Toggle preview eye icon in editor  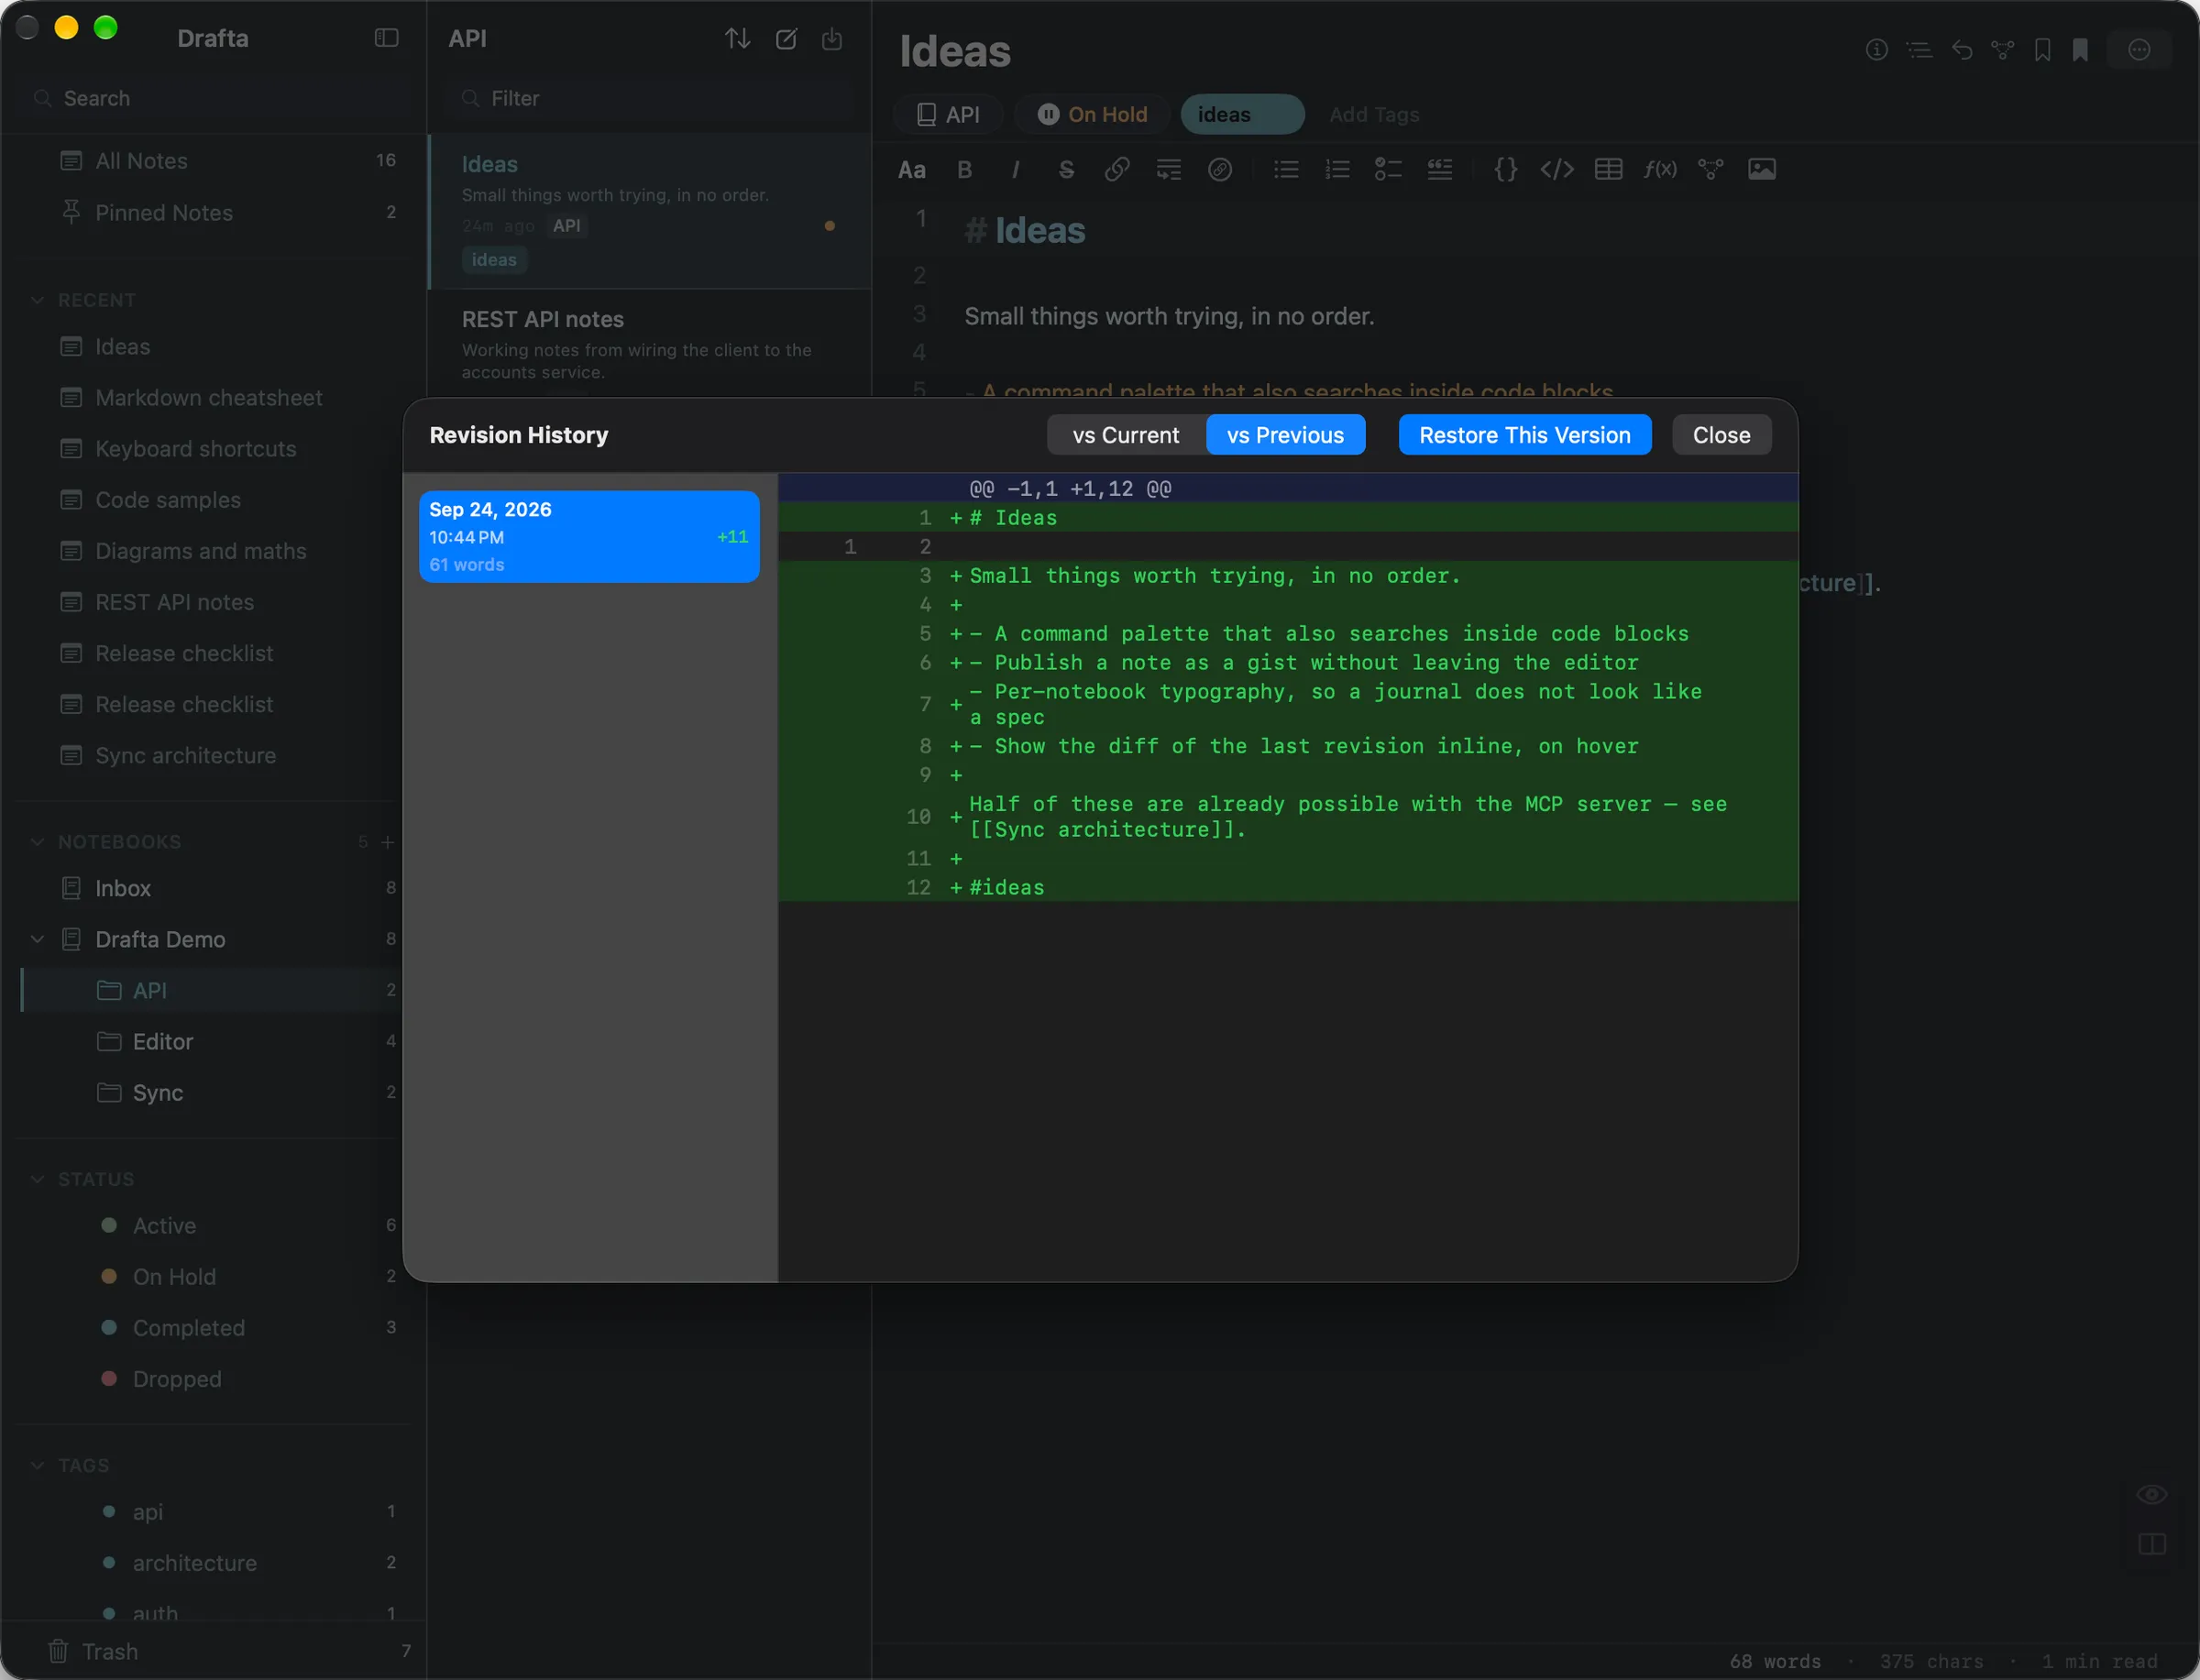click(2152, 1494)
